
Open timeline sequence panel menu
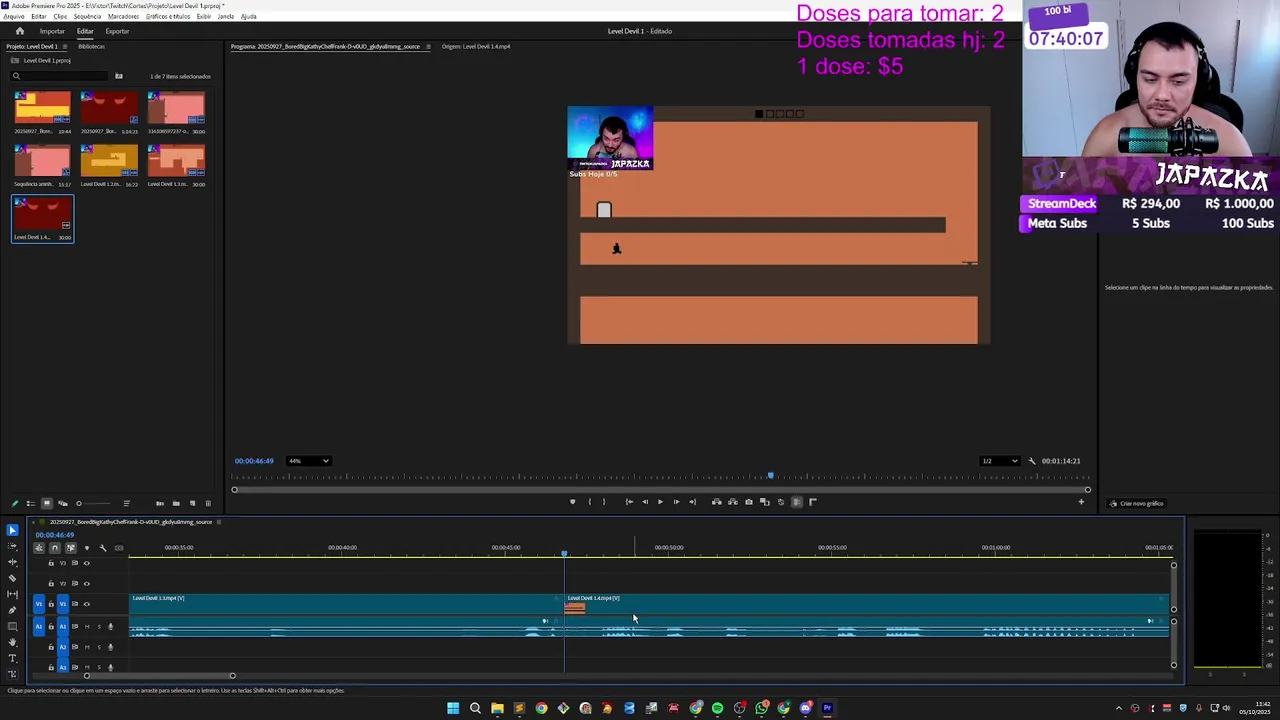[x=219, y=522]
